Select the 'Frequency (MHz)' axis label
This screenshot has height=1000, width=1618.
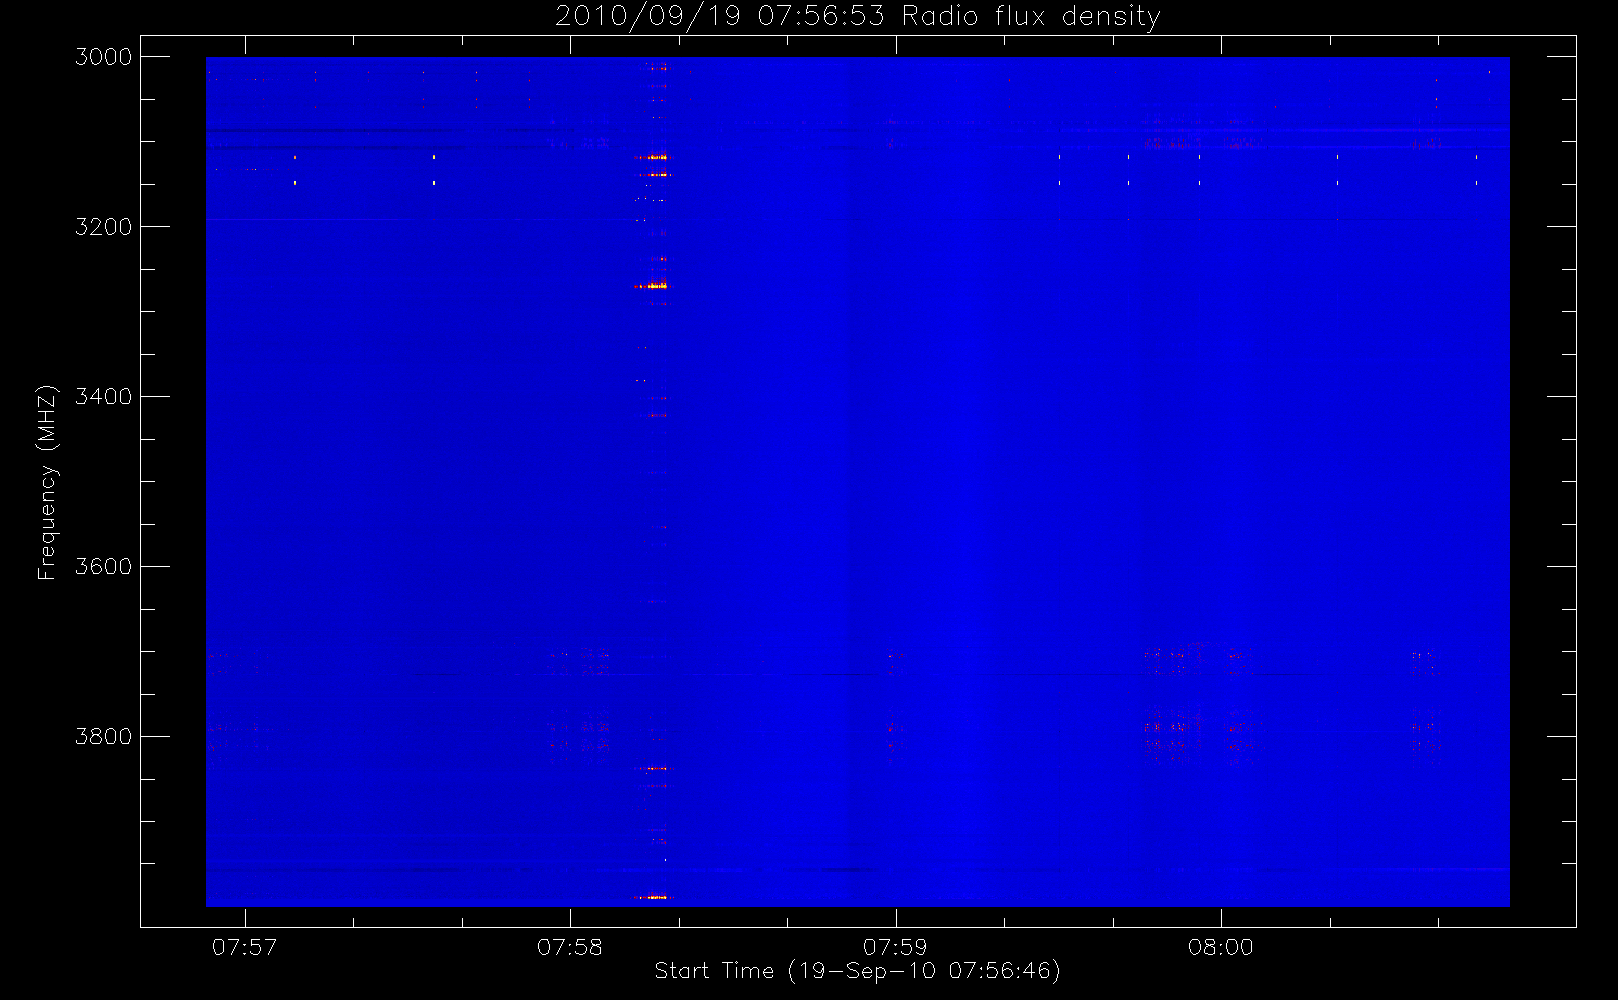pos(47,482)
